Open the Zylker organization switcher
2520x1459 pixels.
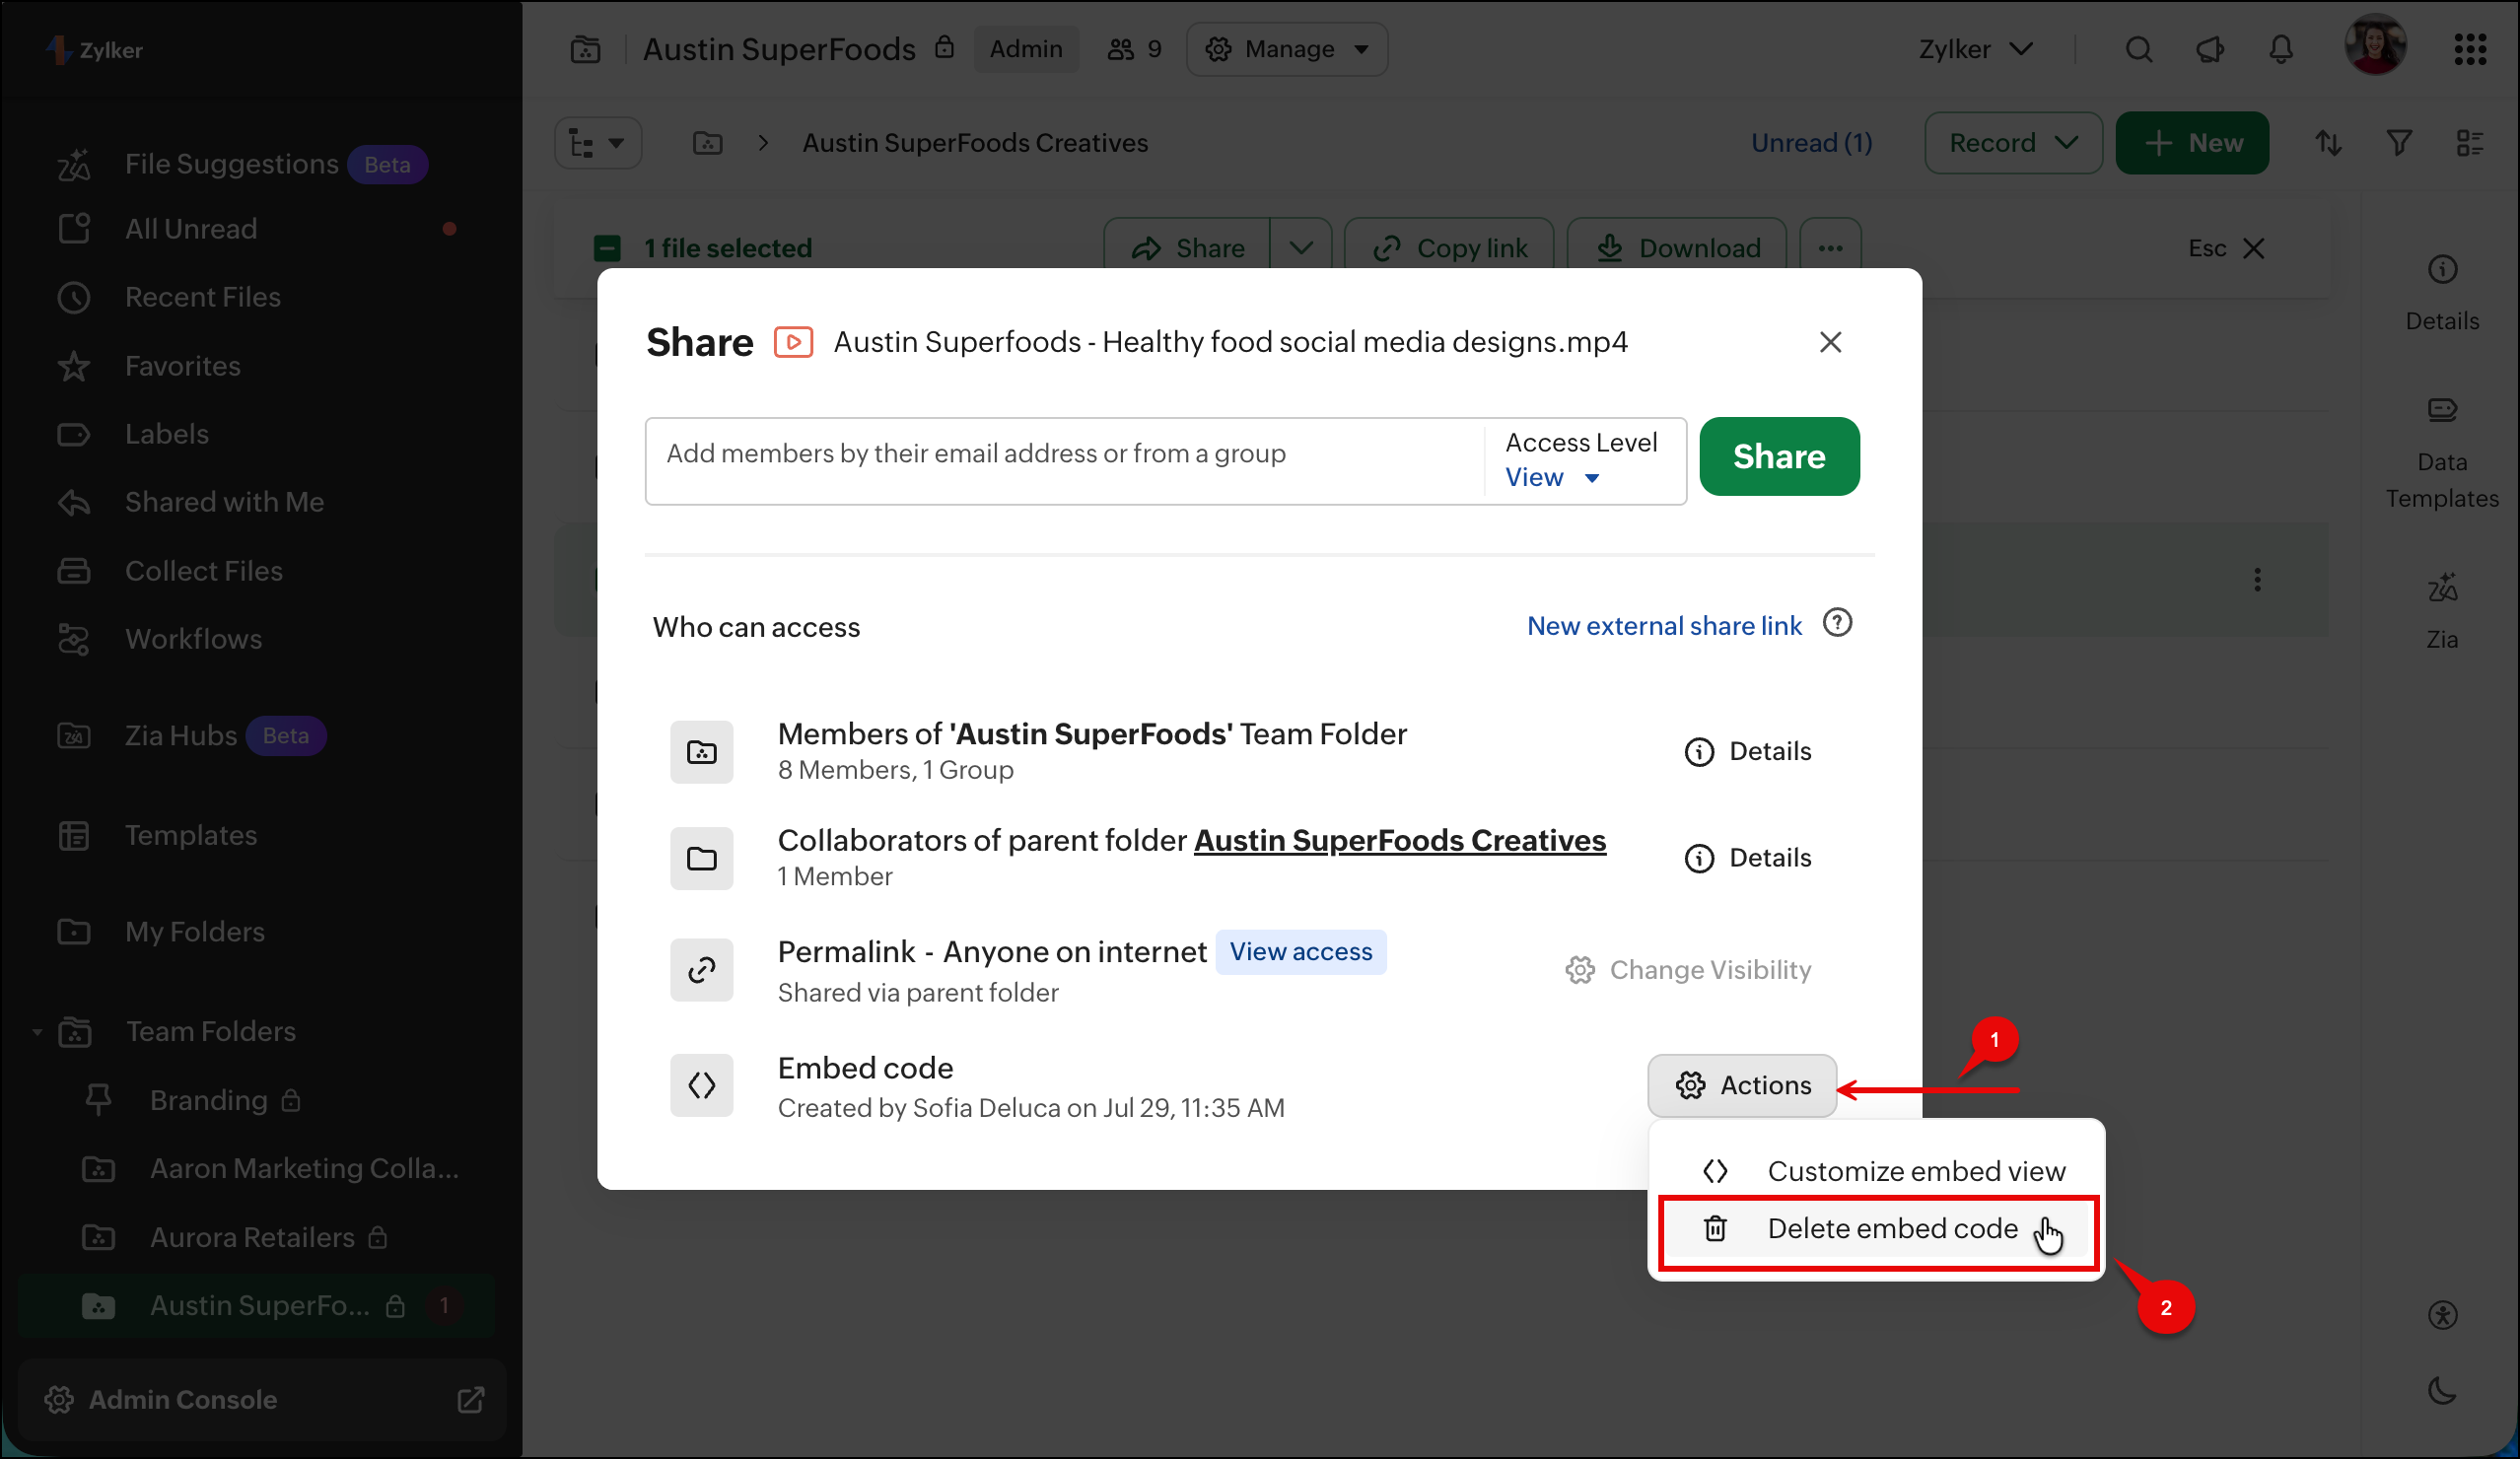tap(1976, 49)
